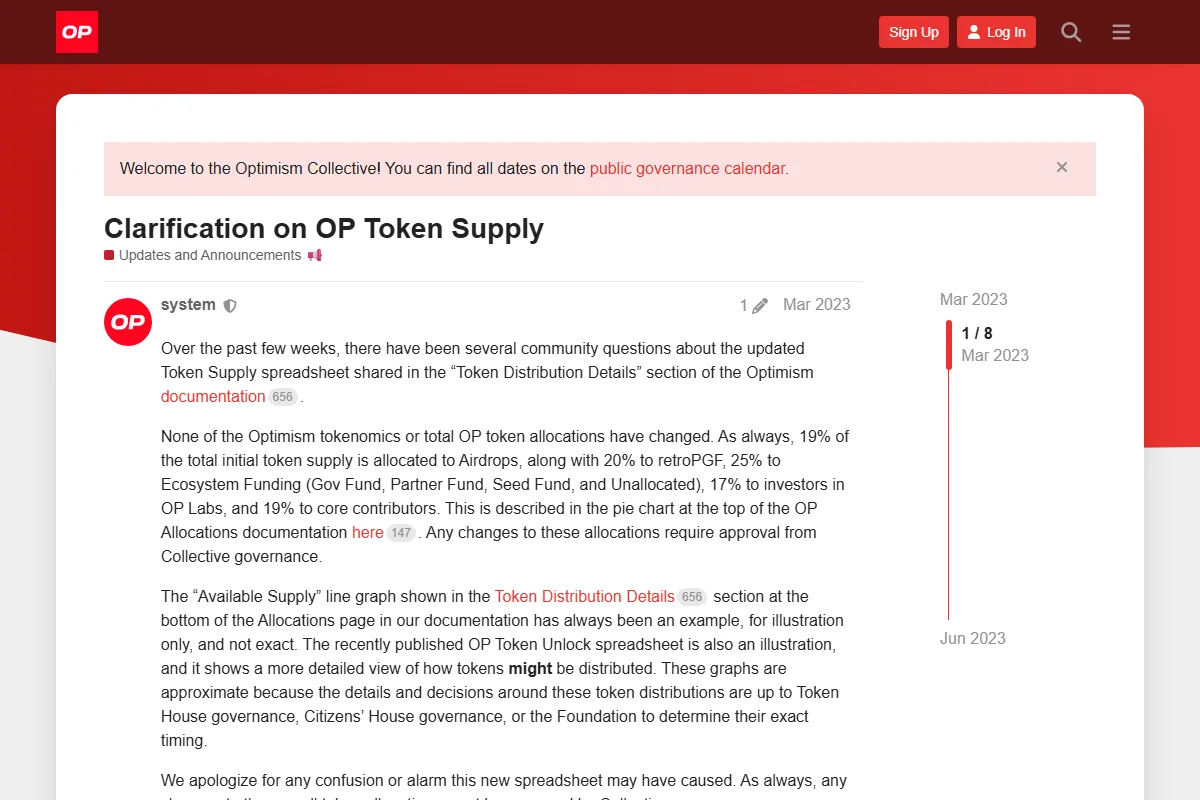Click the megaphone emoji beside category
The width and height of the screenshot is (1200, 800).
tap(315, 255)
